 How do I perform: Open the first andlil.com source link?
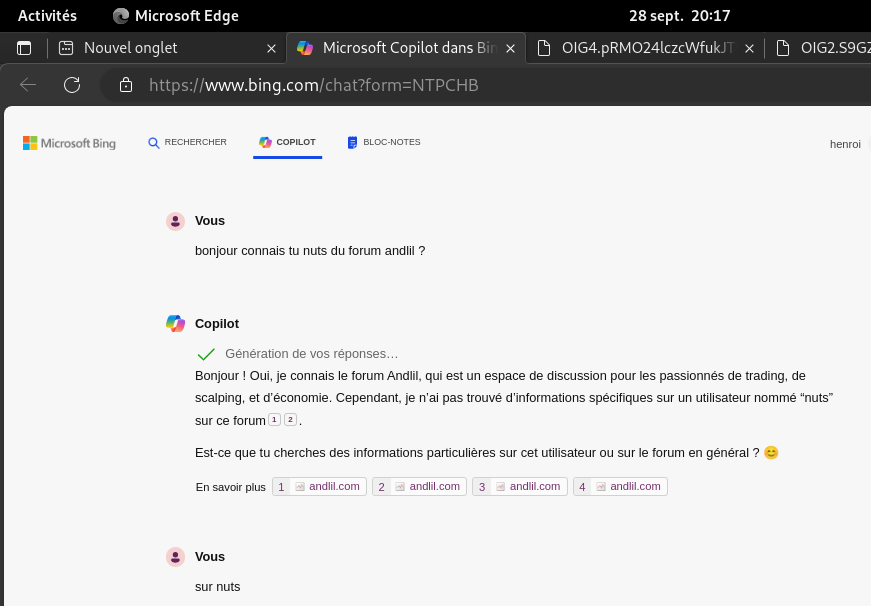pos(320,487)
